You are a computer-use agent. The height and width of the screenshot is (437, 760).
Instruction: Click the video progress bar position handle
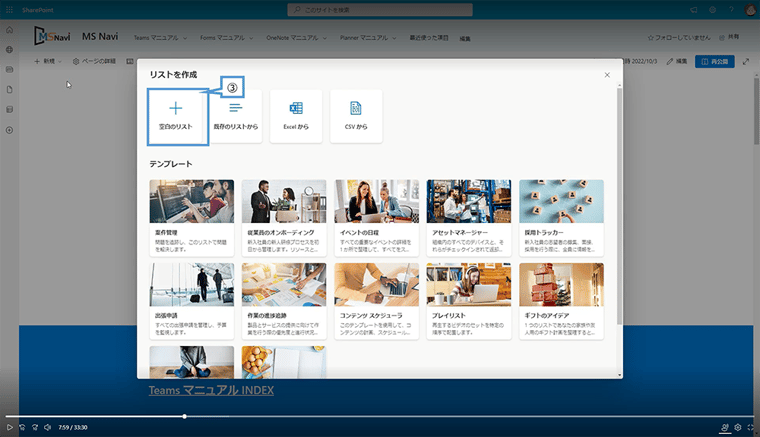pos(185,416)
